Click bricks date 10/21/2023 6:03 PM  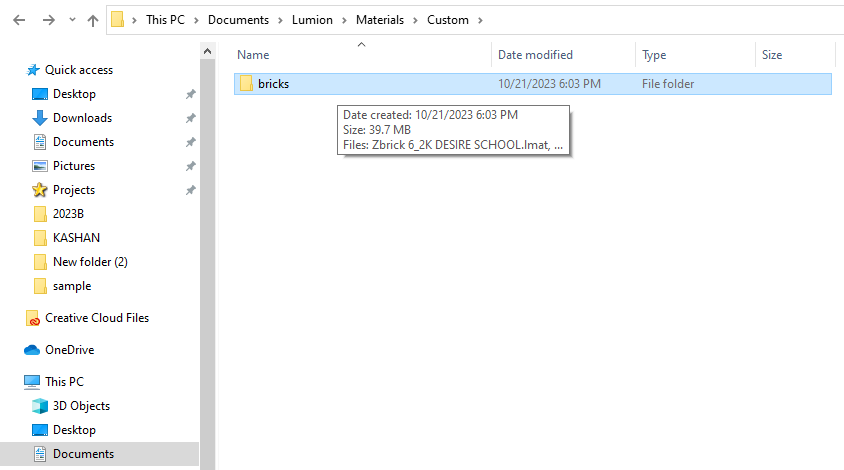[x=549, y=84]
